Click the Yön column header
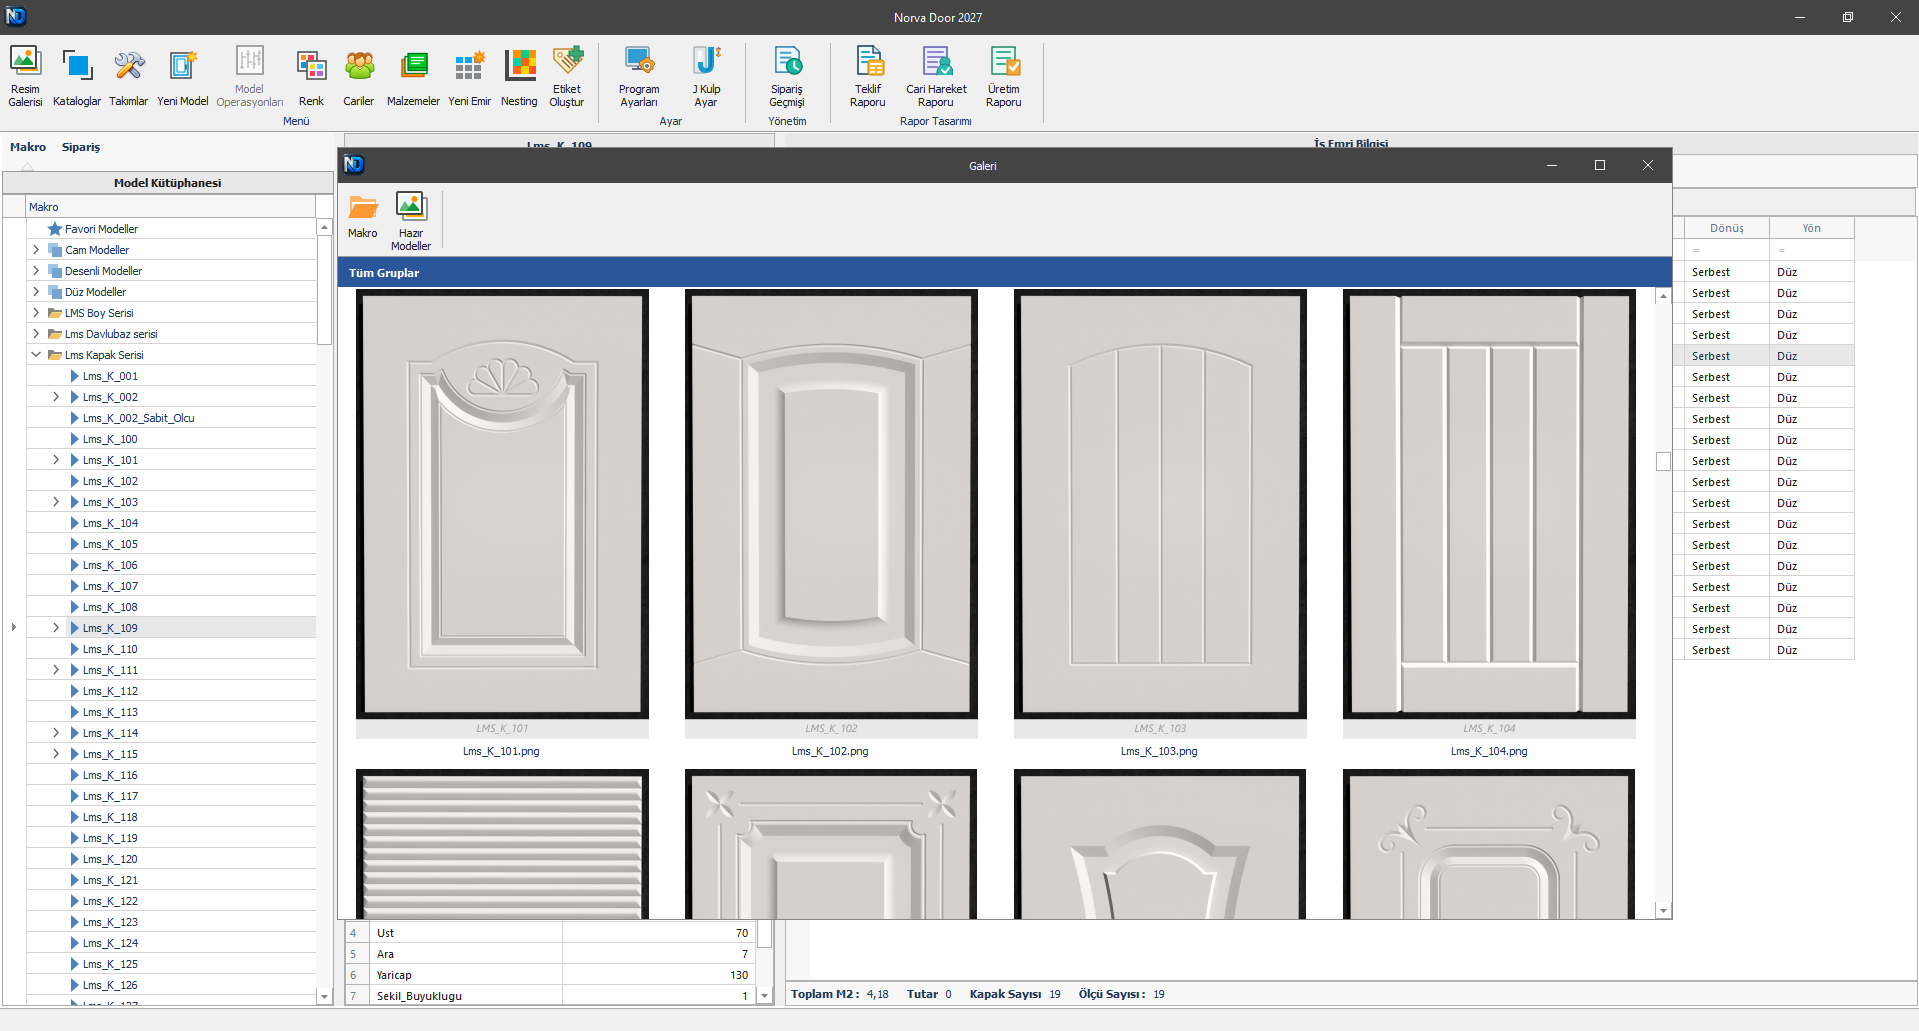 click(1811, 228)
